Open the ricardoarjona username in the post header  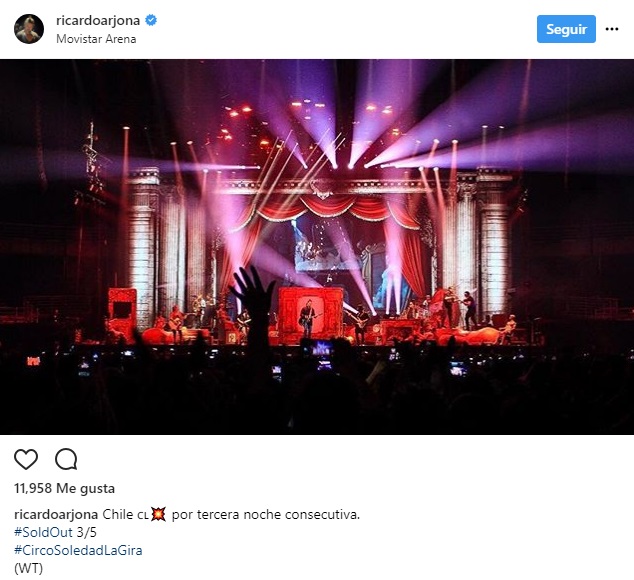pyautogui.click(x=98, y=20)
